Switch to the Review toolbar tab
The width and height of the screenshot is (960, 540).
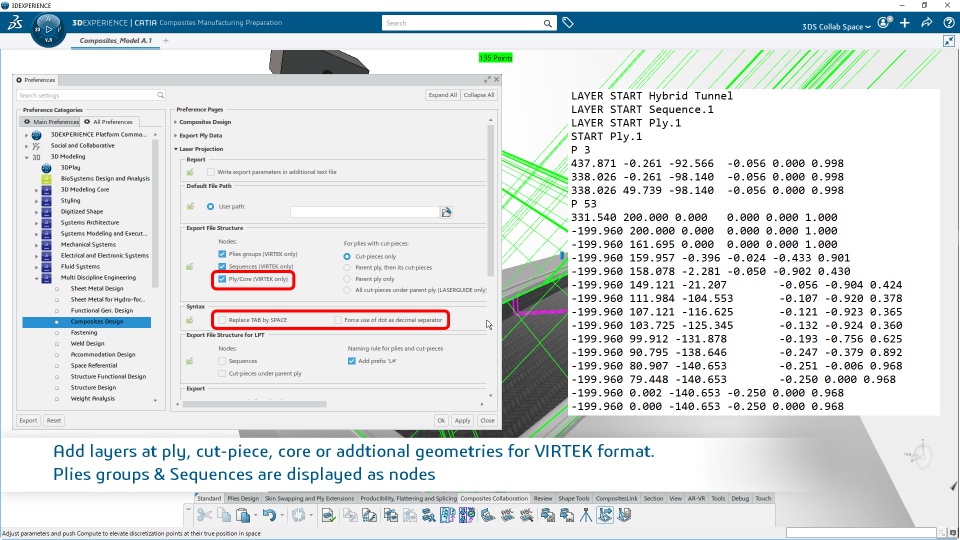pyautogui.click(x=542, y=498)
